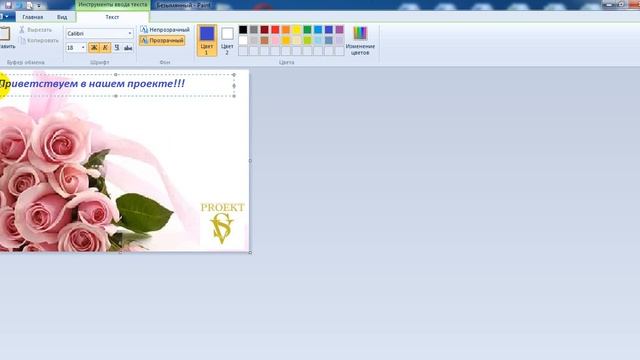Select the Цвет 1 color box
640x360 pixels.
(x=207, y=40)
